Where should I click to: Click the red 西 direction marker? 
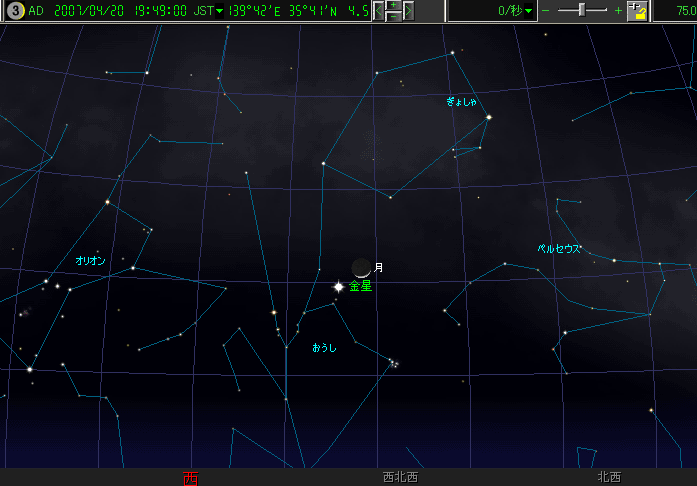click(190, 478)
